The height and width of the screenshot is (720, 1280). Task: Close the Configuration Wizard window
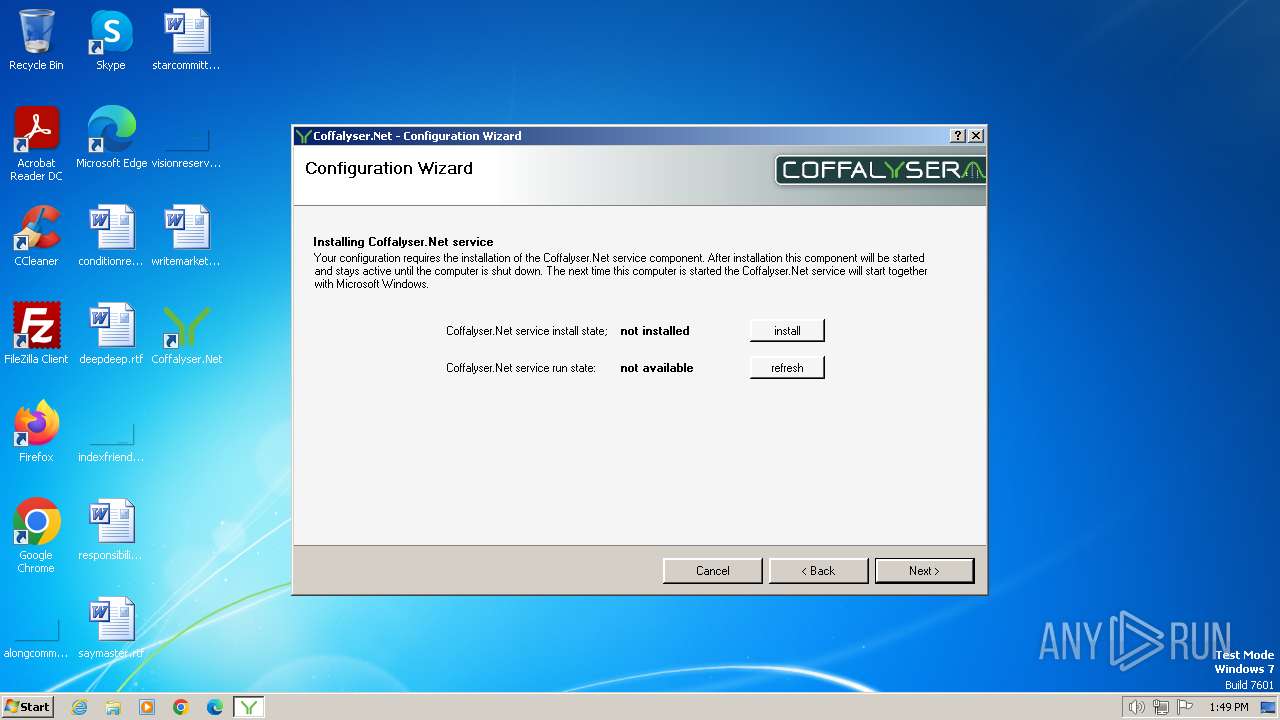tap(976, 136)
